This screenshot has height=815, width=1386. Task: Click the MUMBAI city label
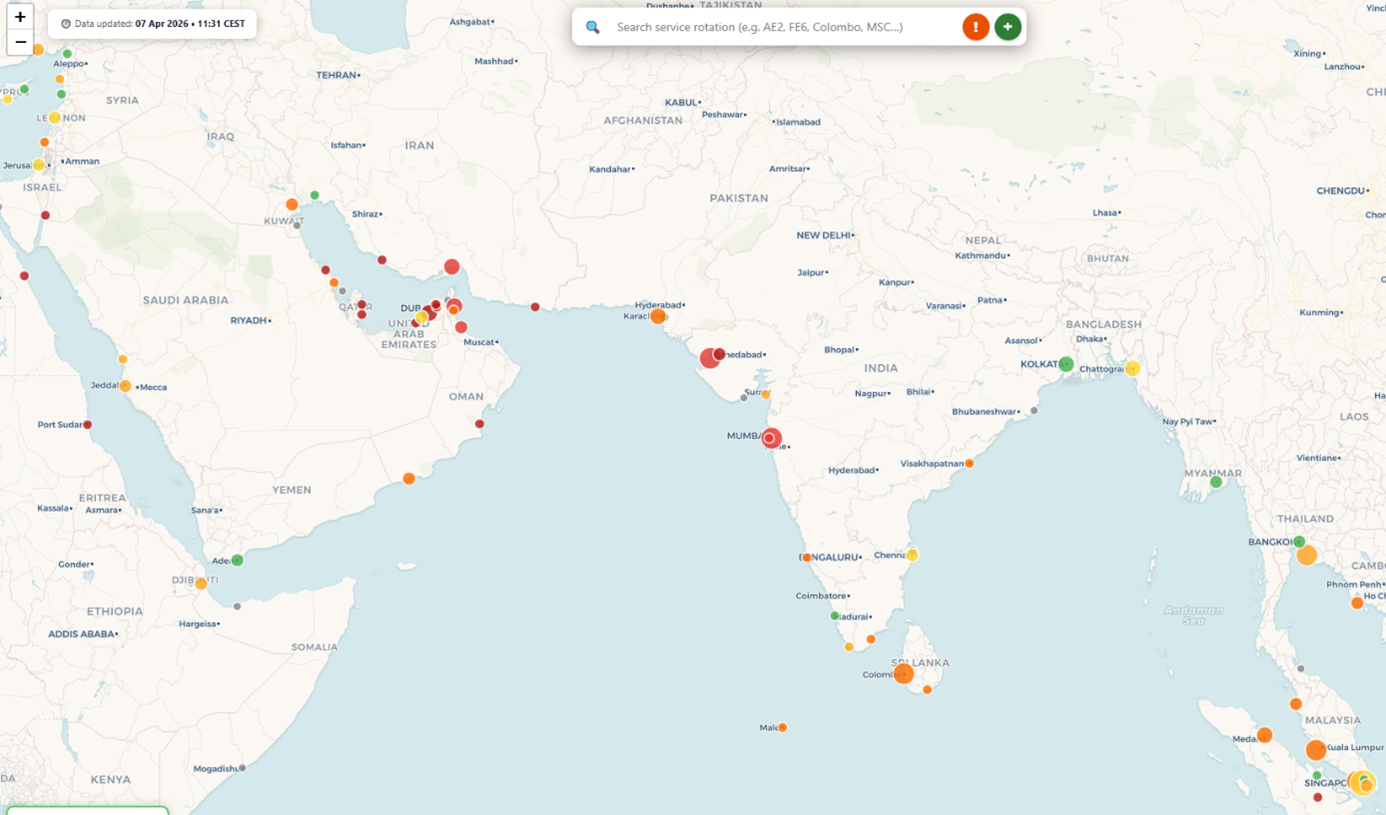click(x=744, y=436)
